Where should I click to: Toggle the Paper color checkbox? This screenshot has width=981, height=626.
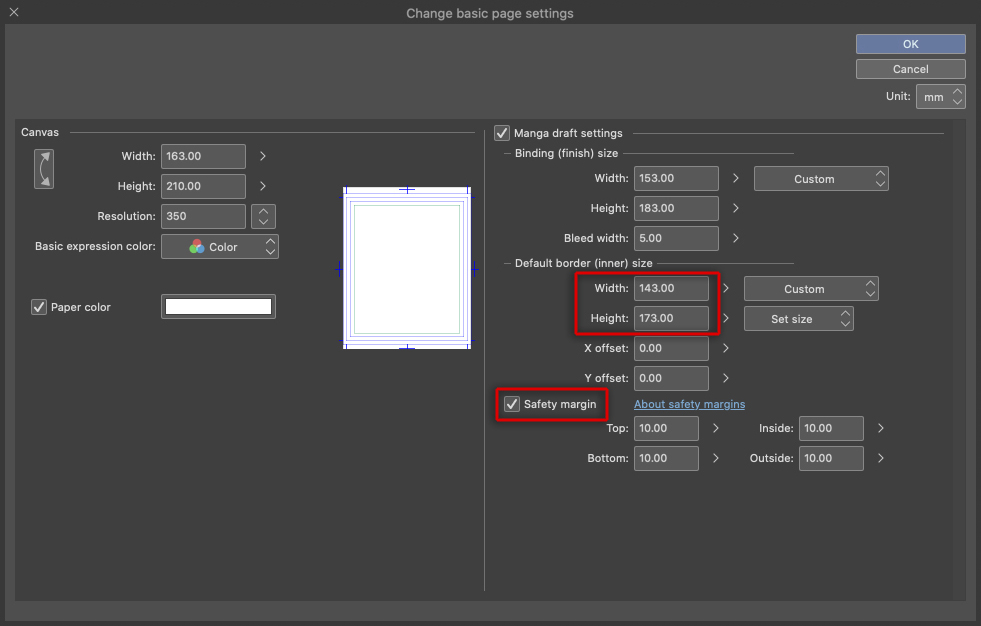pos(39,307)
